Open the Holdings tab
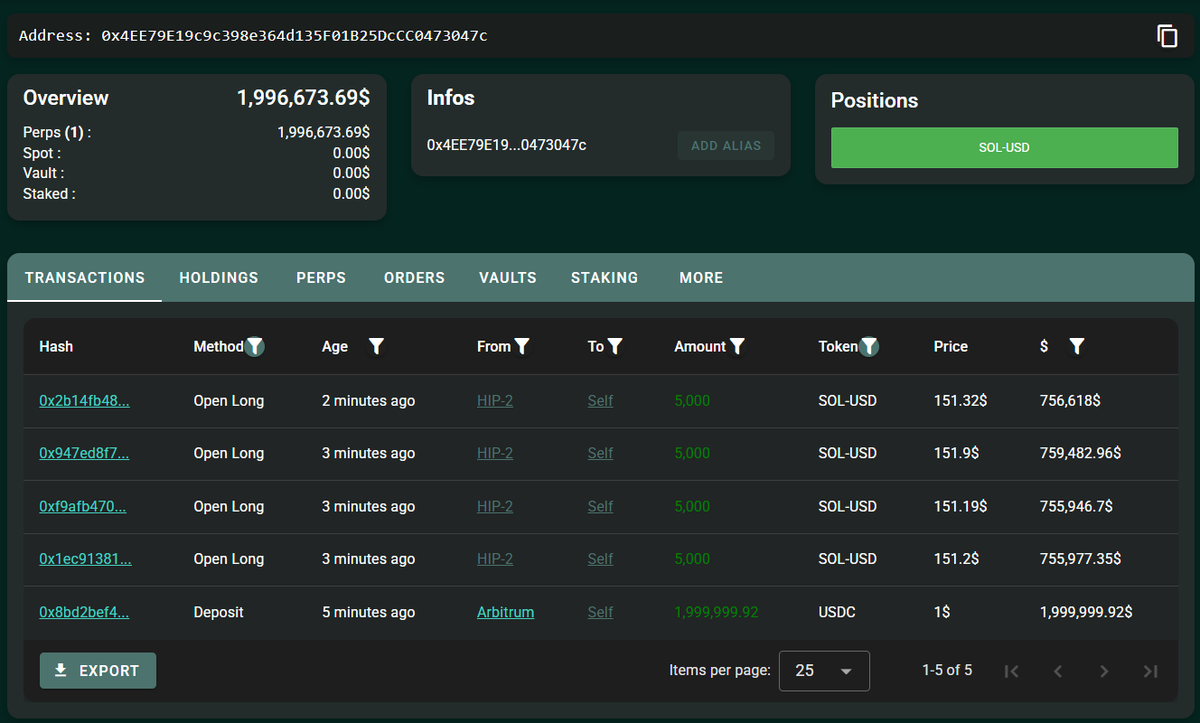 click(x=219, y=278)
